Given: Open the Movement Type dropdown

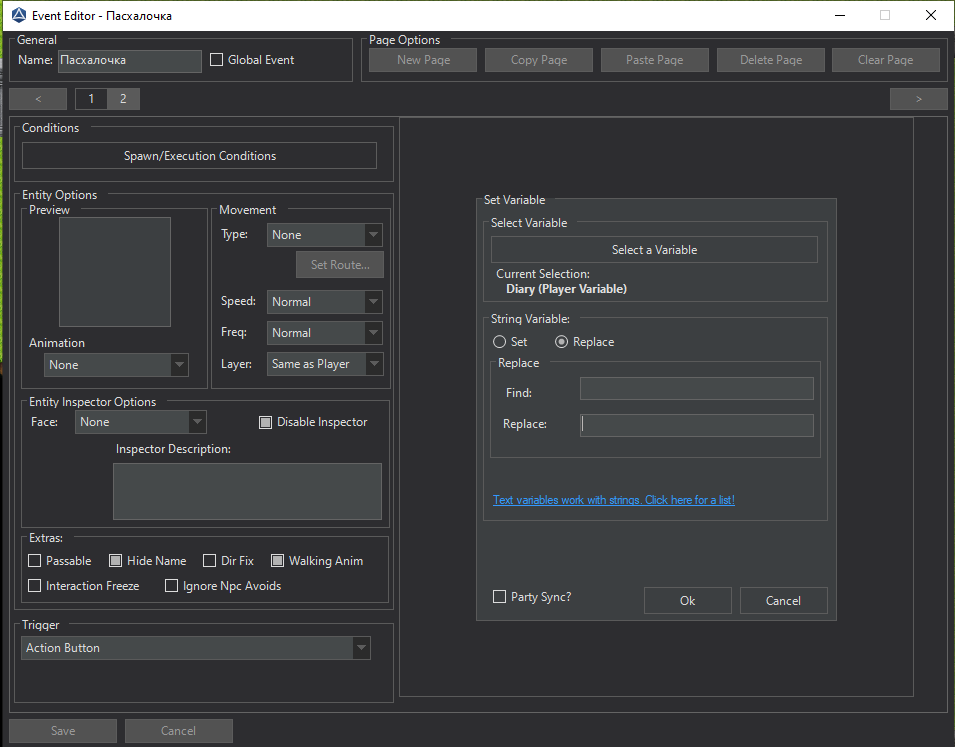Looking at the screenshot, I should coord(325,235).
